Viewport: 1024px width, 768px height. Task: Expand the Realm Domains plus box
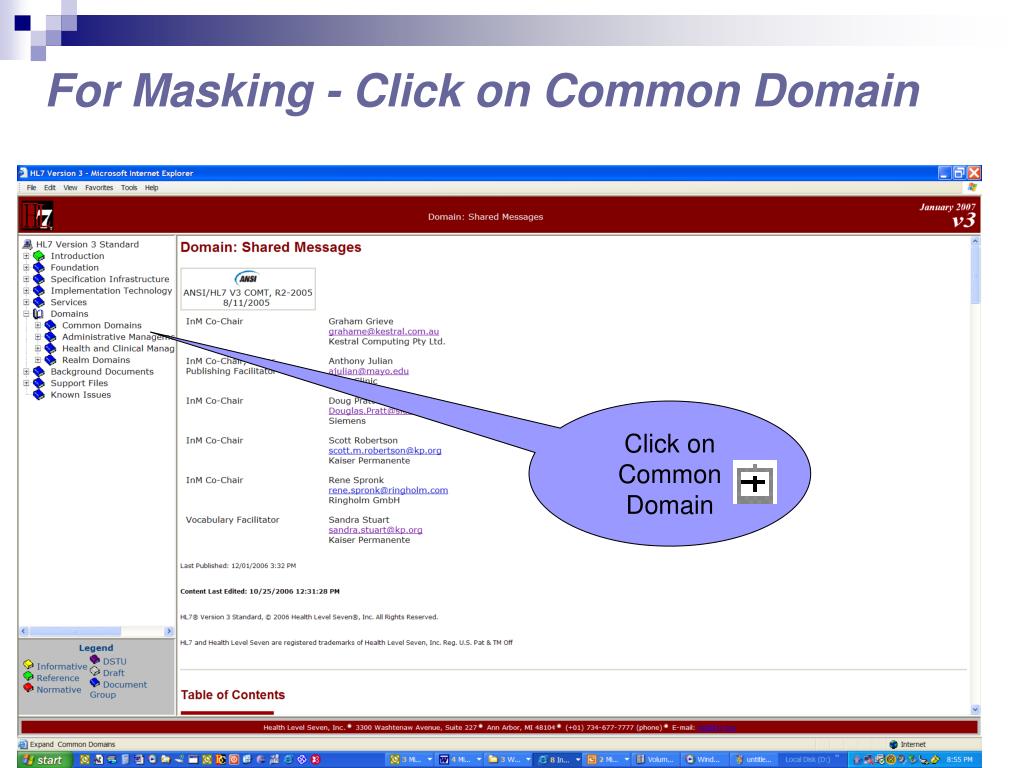point(38,360)
